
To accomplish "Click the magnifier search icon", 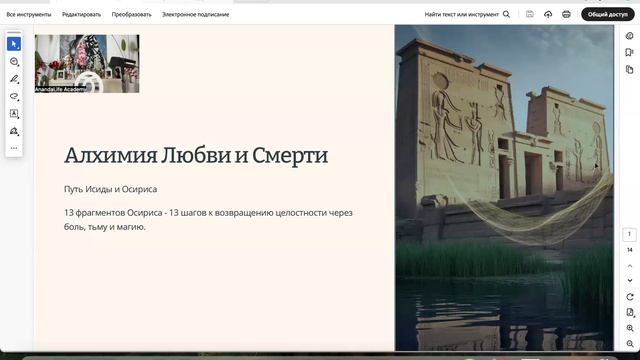I will pyautogui.click(x=507, y=14).
